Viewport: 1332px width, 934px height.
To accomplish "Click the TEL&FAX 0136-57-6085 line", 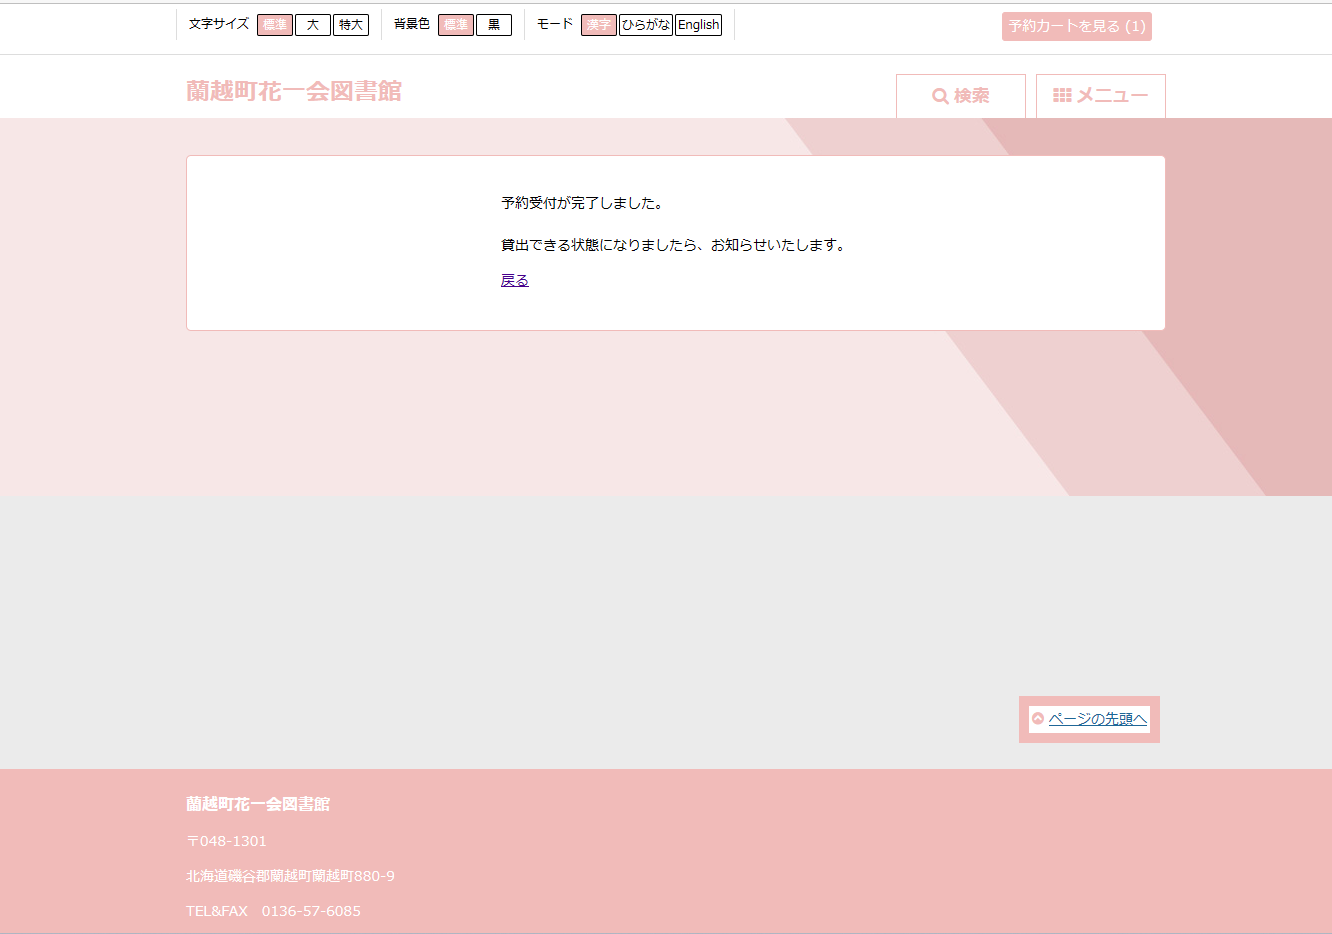I will [x=273, y=911].
